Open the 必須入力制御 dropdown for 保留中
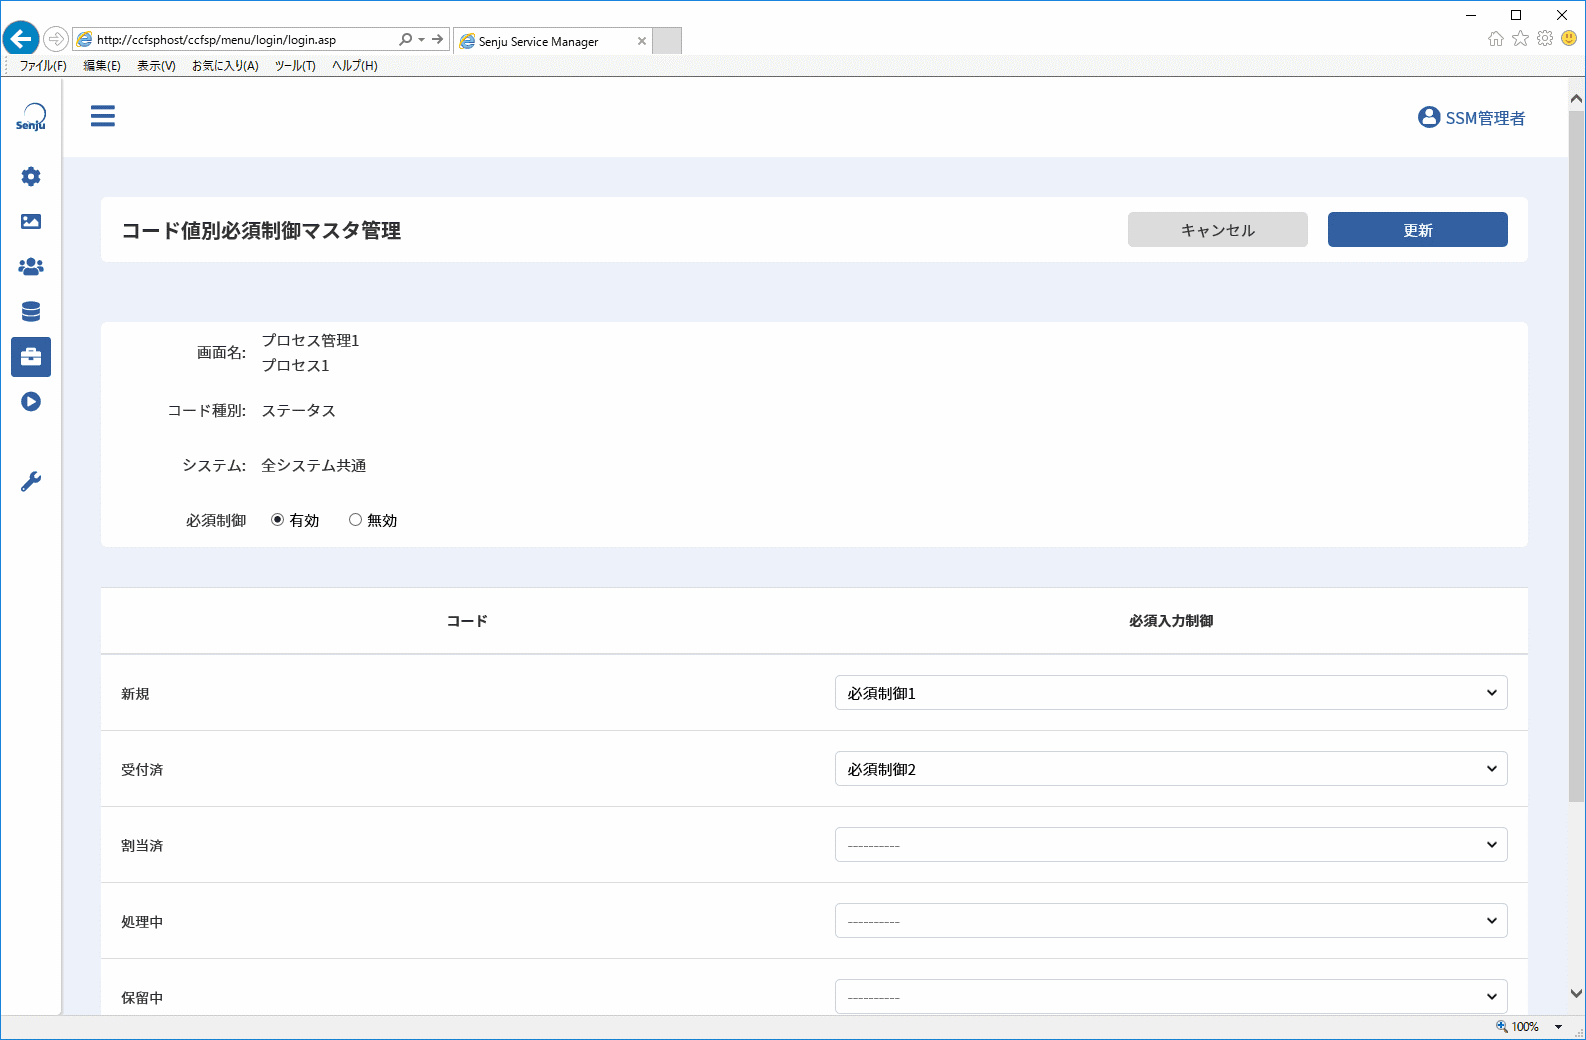1586x1040 pixels. pyautogui.click(x=1171, y=997)
